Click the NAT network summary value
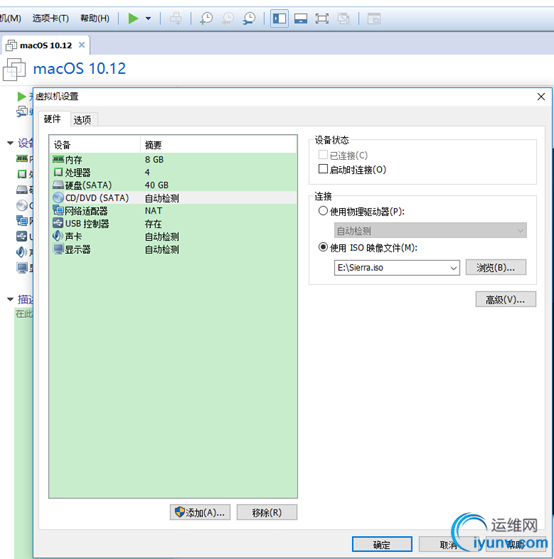 pyautogui.click(x=153, y=211)
